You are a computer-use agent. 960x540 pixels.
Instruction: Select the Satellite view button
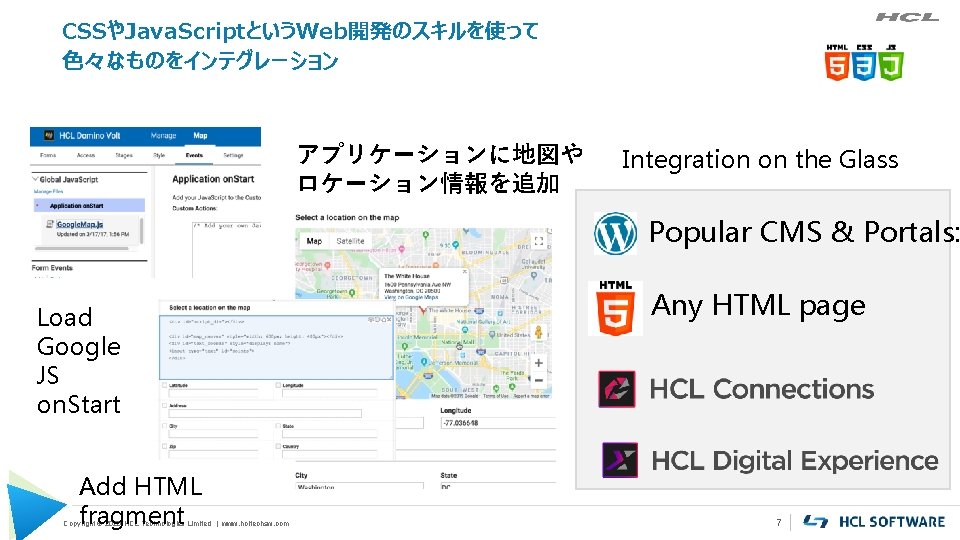(x=350, y=241)
